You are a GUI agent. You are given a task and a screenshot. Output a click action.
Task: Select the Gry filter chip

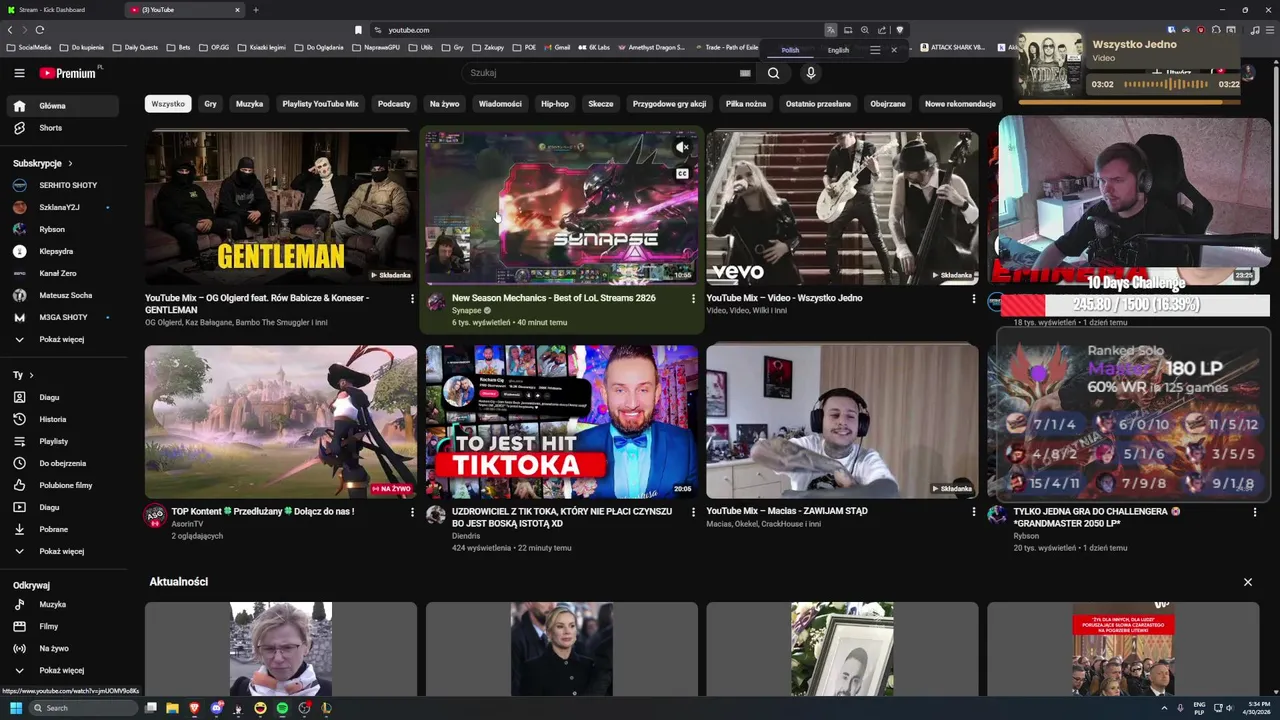pyautogui.click(x=210, y=104)
